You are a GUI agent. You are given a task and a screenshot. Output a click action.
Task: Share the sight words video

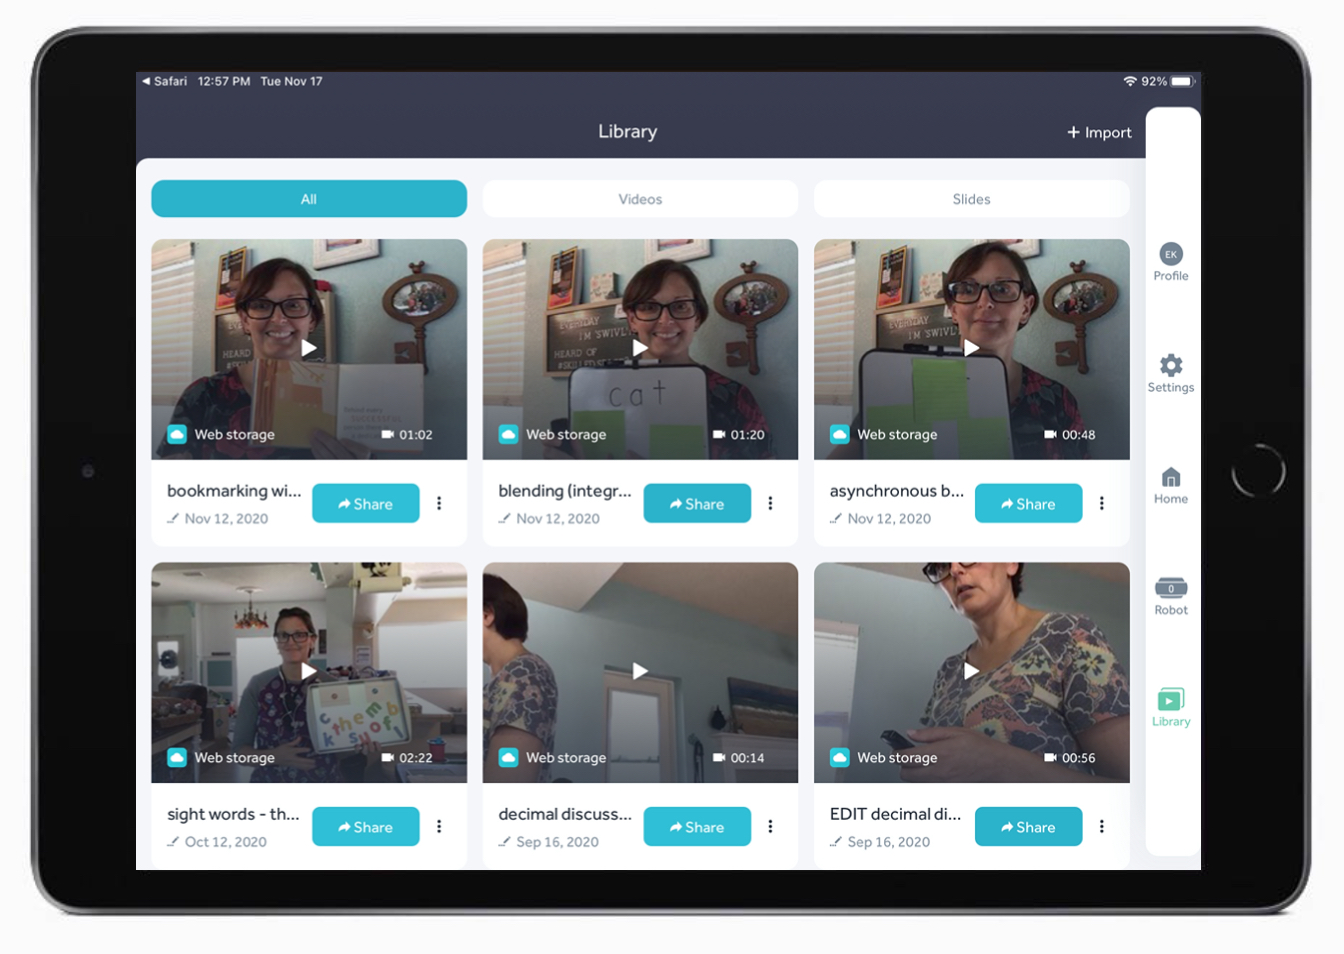pyautogui.click(x=365, y=827)
